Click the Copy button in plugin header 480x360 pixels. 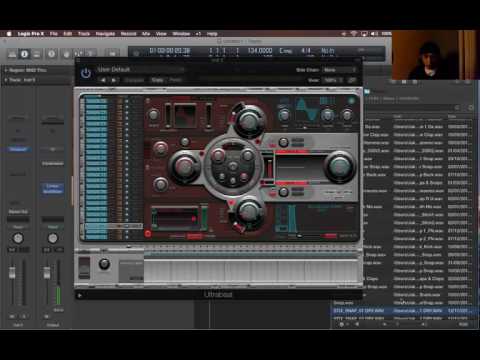tap(157, 80)
